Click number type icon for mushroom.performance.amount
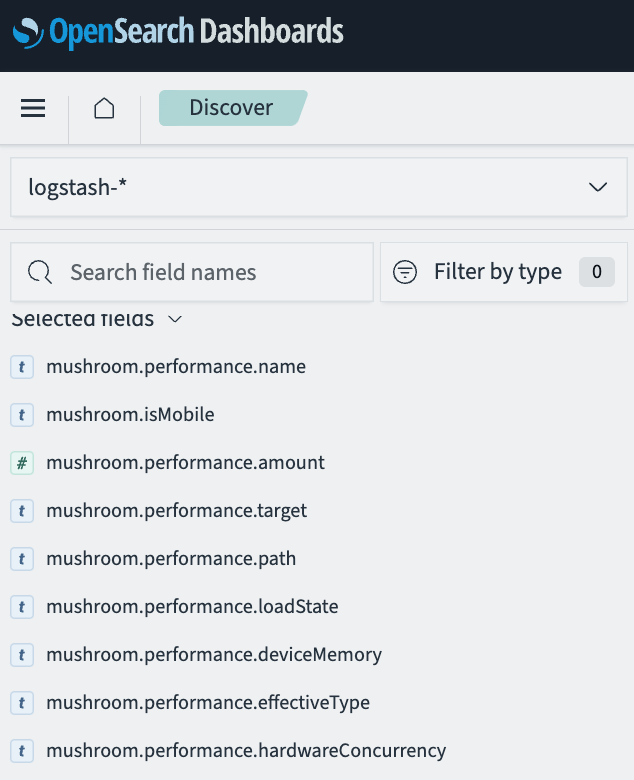 [x=22, y=463]
